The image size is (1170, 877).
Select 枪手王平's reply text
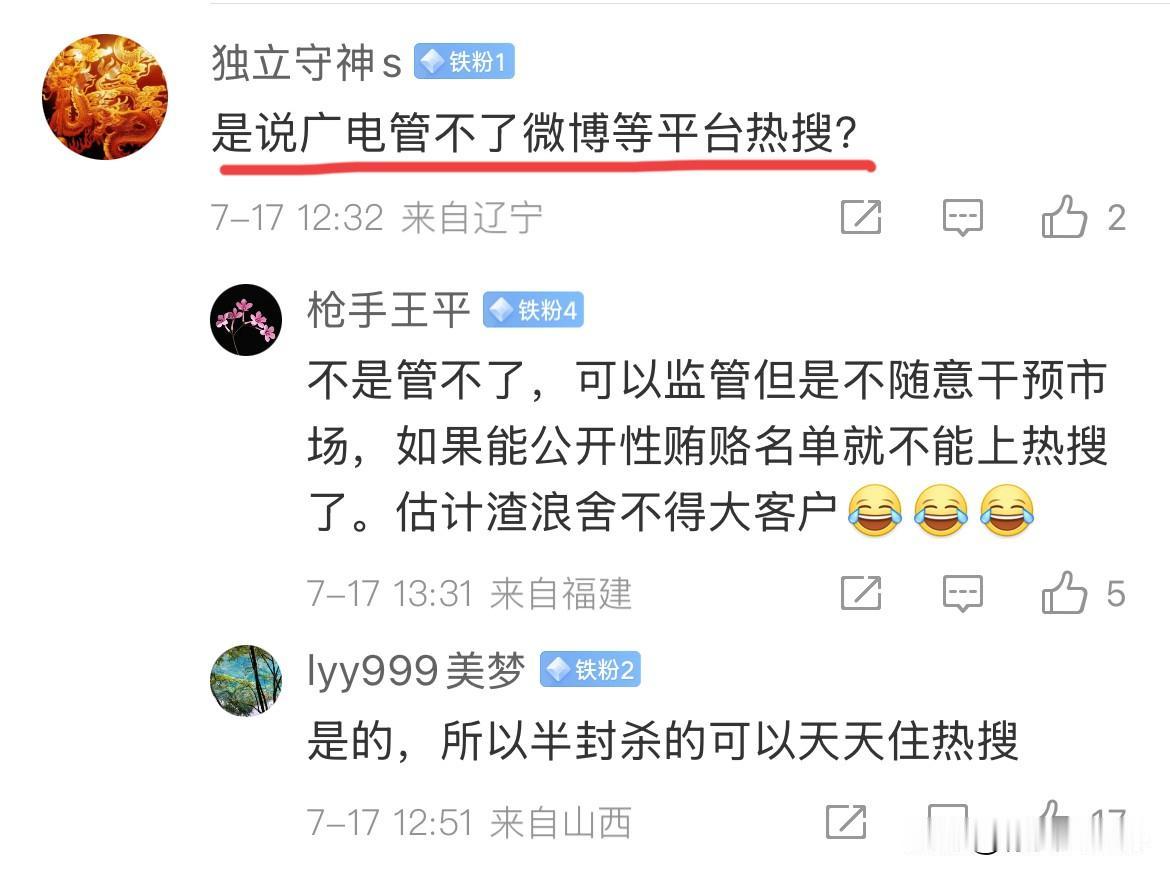[707, 446]
